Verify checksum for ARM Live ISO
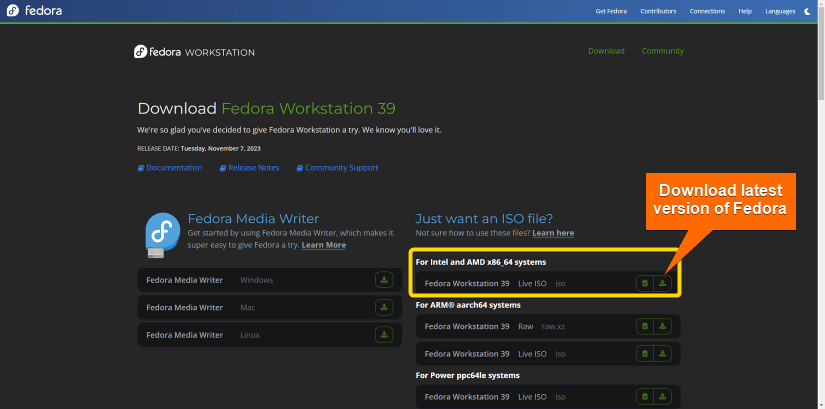 [645, 354]
